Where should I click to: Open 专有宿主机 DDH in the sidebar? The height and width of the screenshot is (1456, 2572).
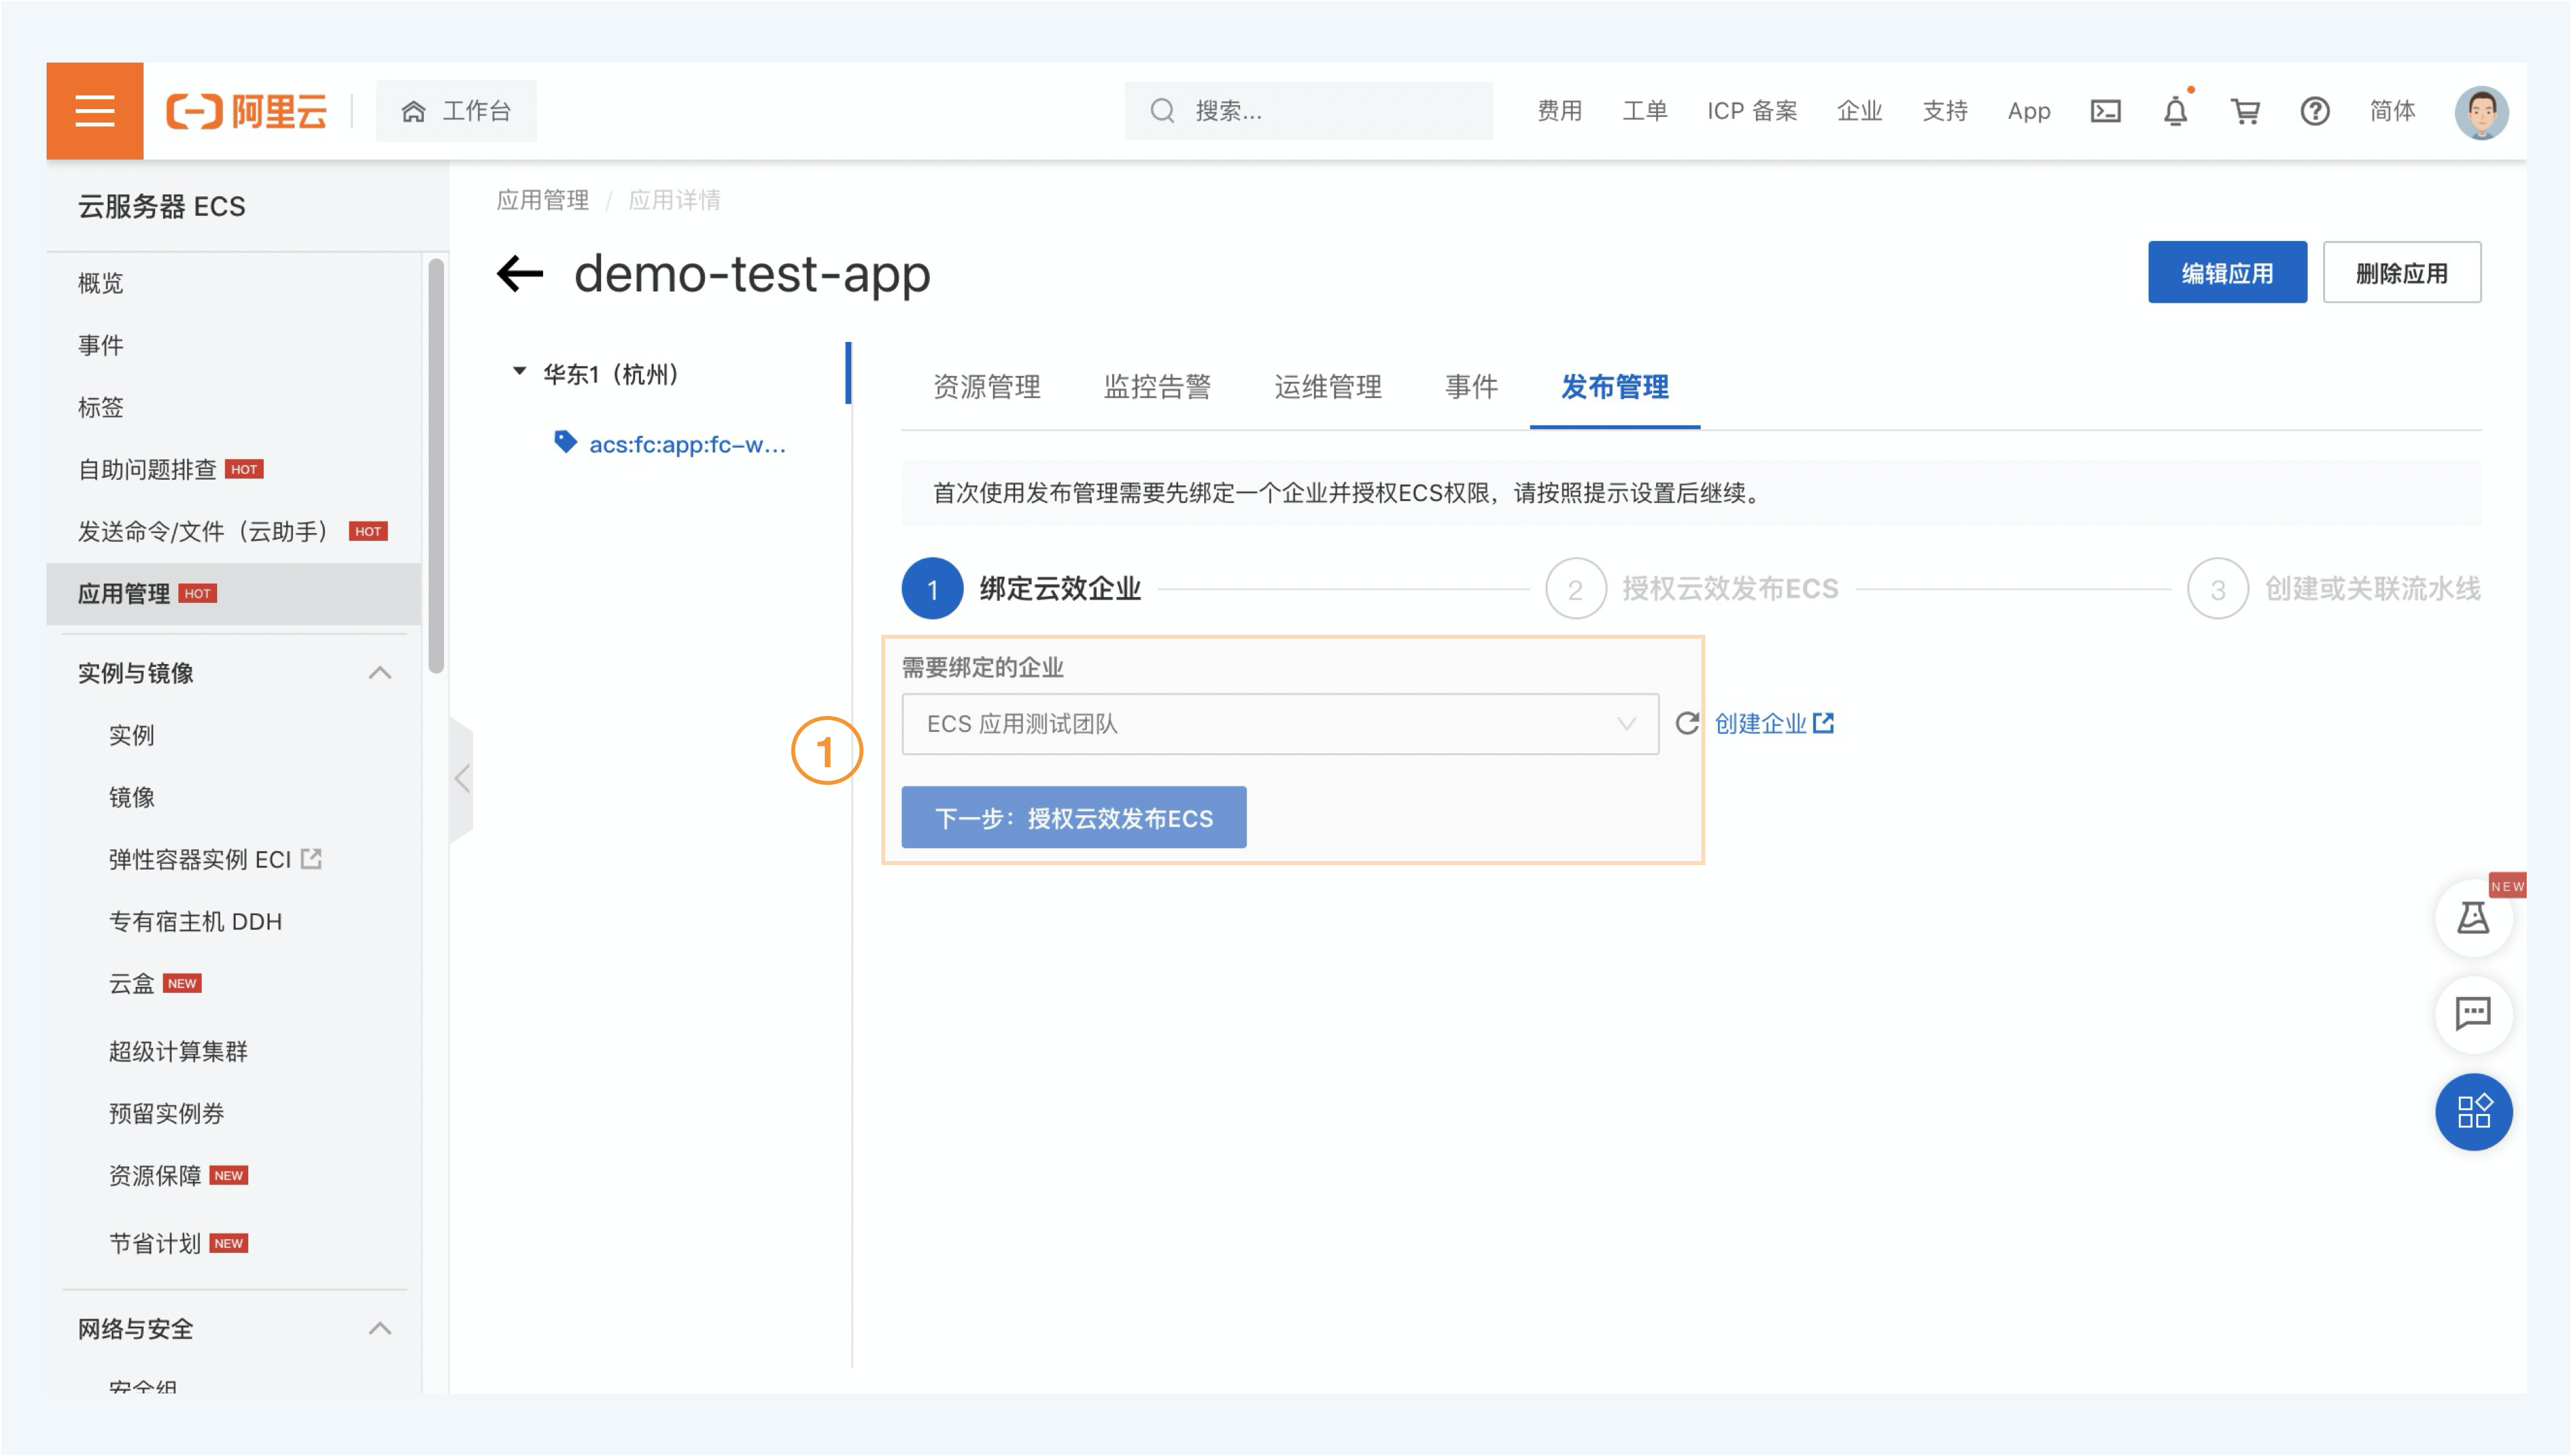[195, 921]
